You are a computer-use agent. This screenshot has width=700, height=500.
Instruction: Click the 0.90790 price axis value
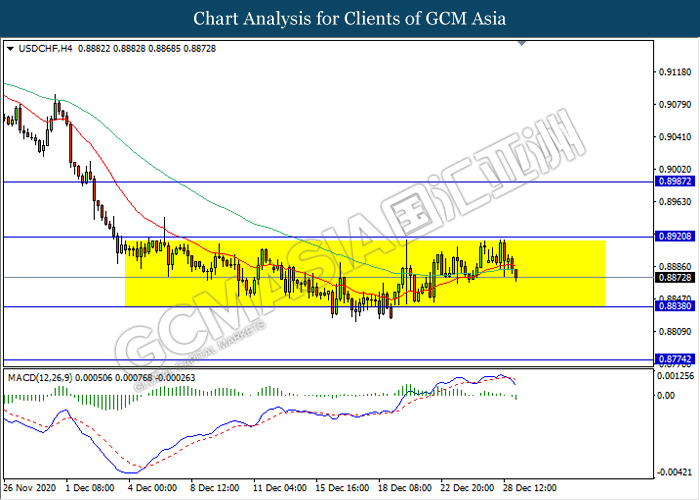[675, 104]
